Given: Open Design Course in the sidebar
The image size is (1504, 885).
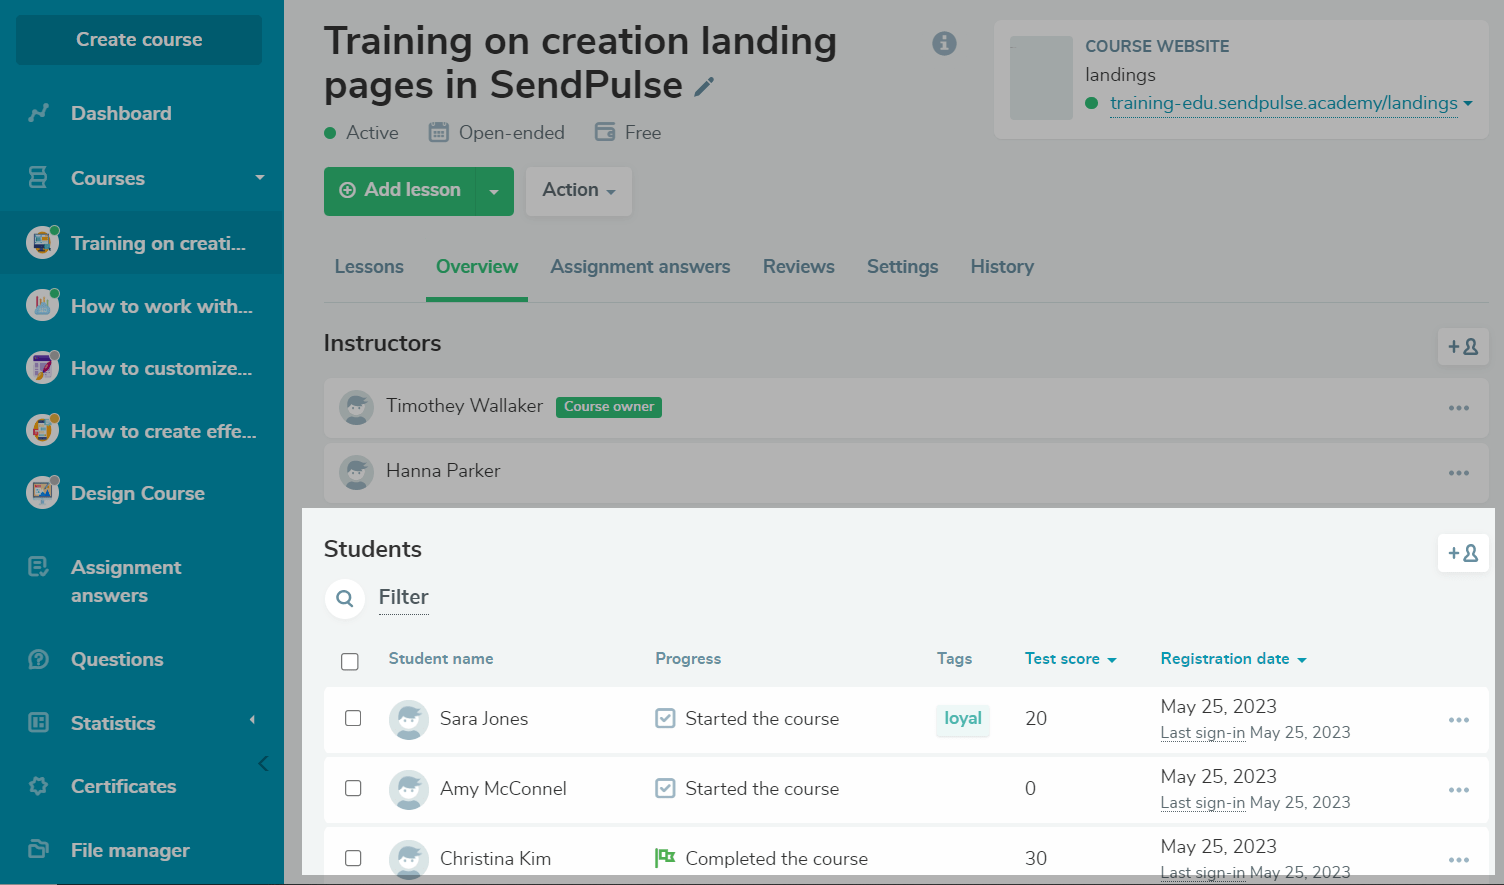Looking at the screenshot, I should (x=137, y=493).
